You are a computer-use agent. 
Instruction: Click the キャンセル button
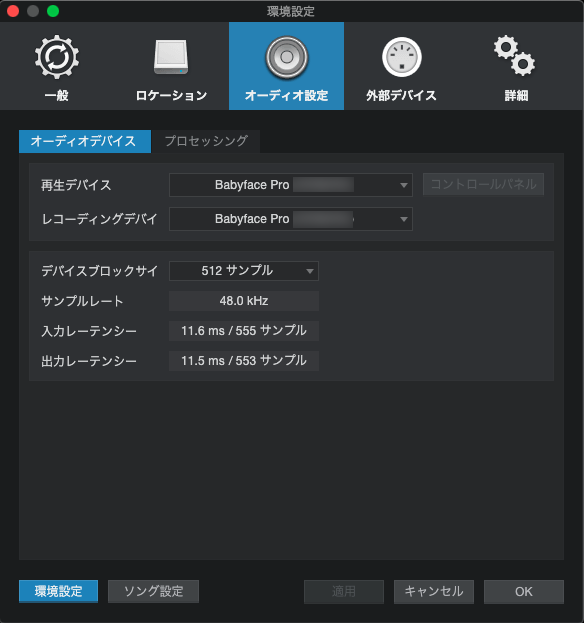tap(434, 592)
